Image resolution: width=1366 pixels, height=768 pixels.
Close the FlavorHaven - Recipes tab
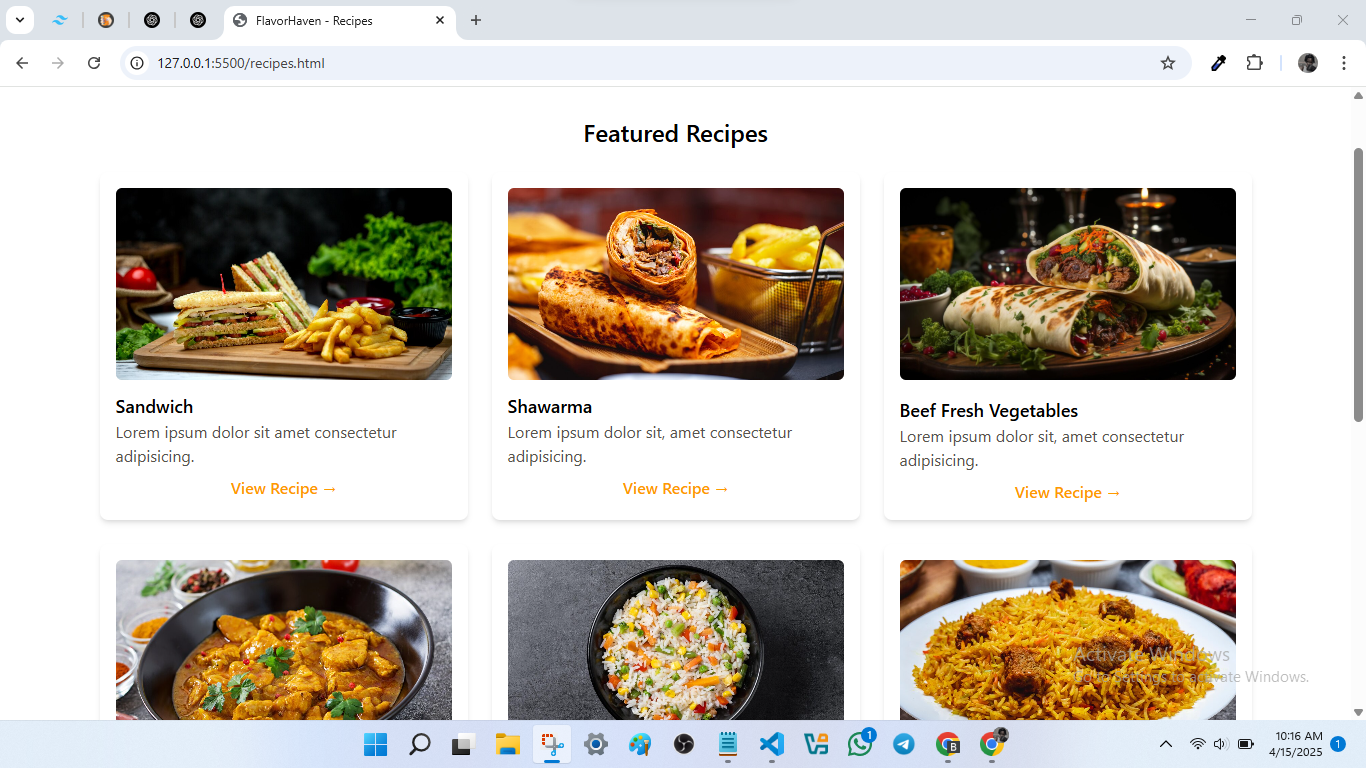(440, 20)
